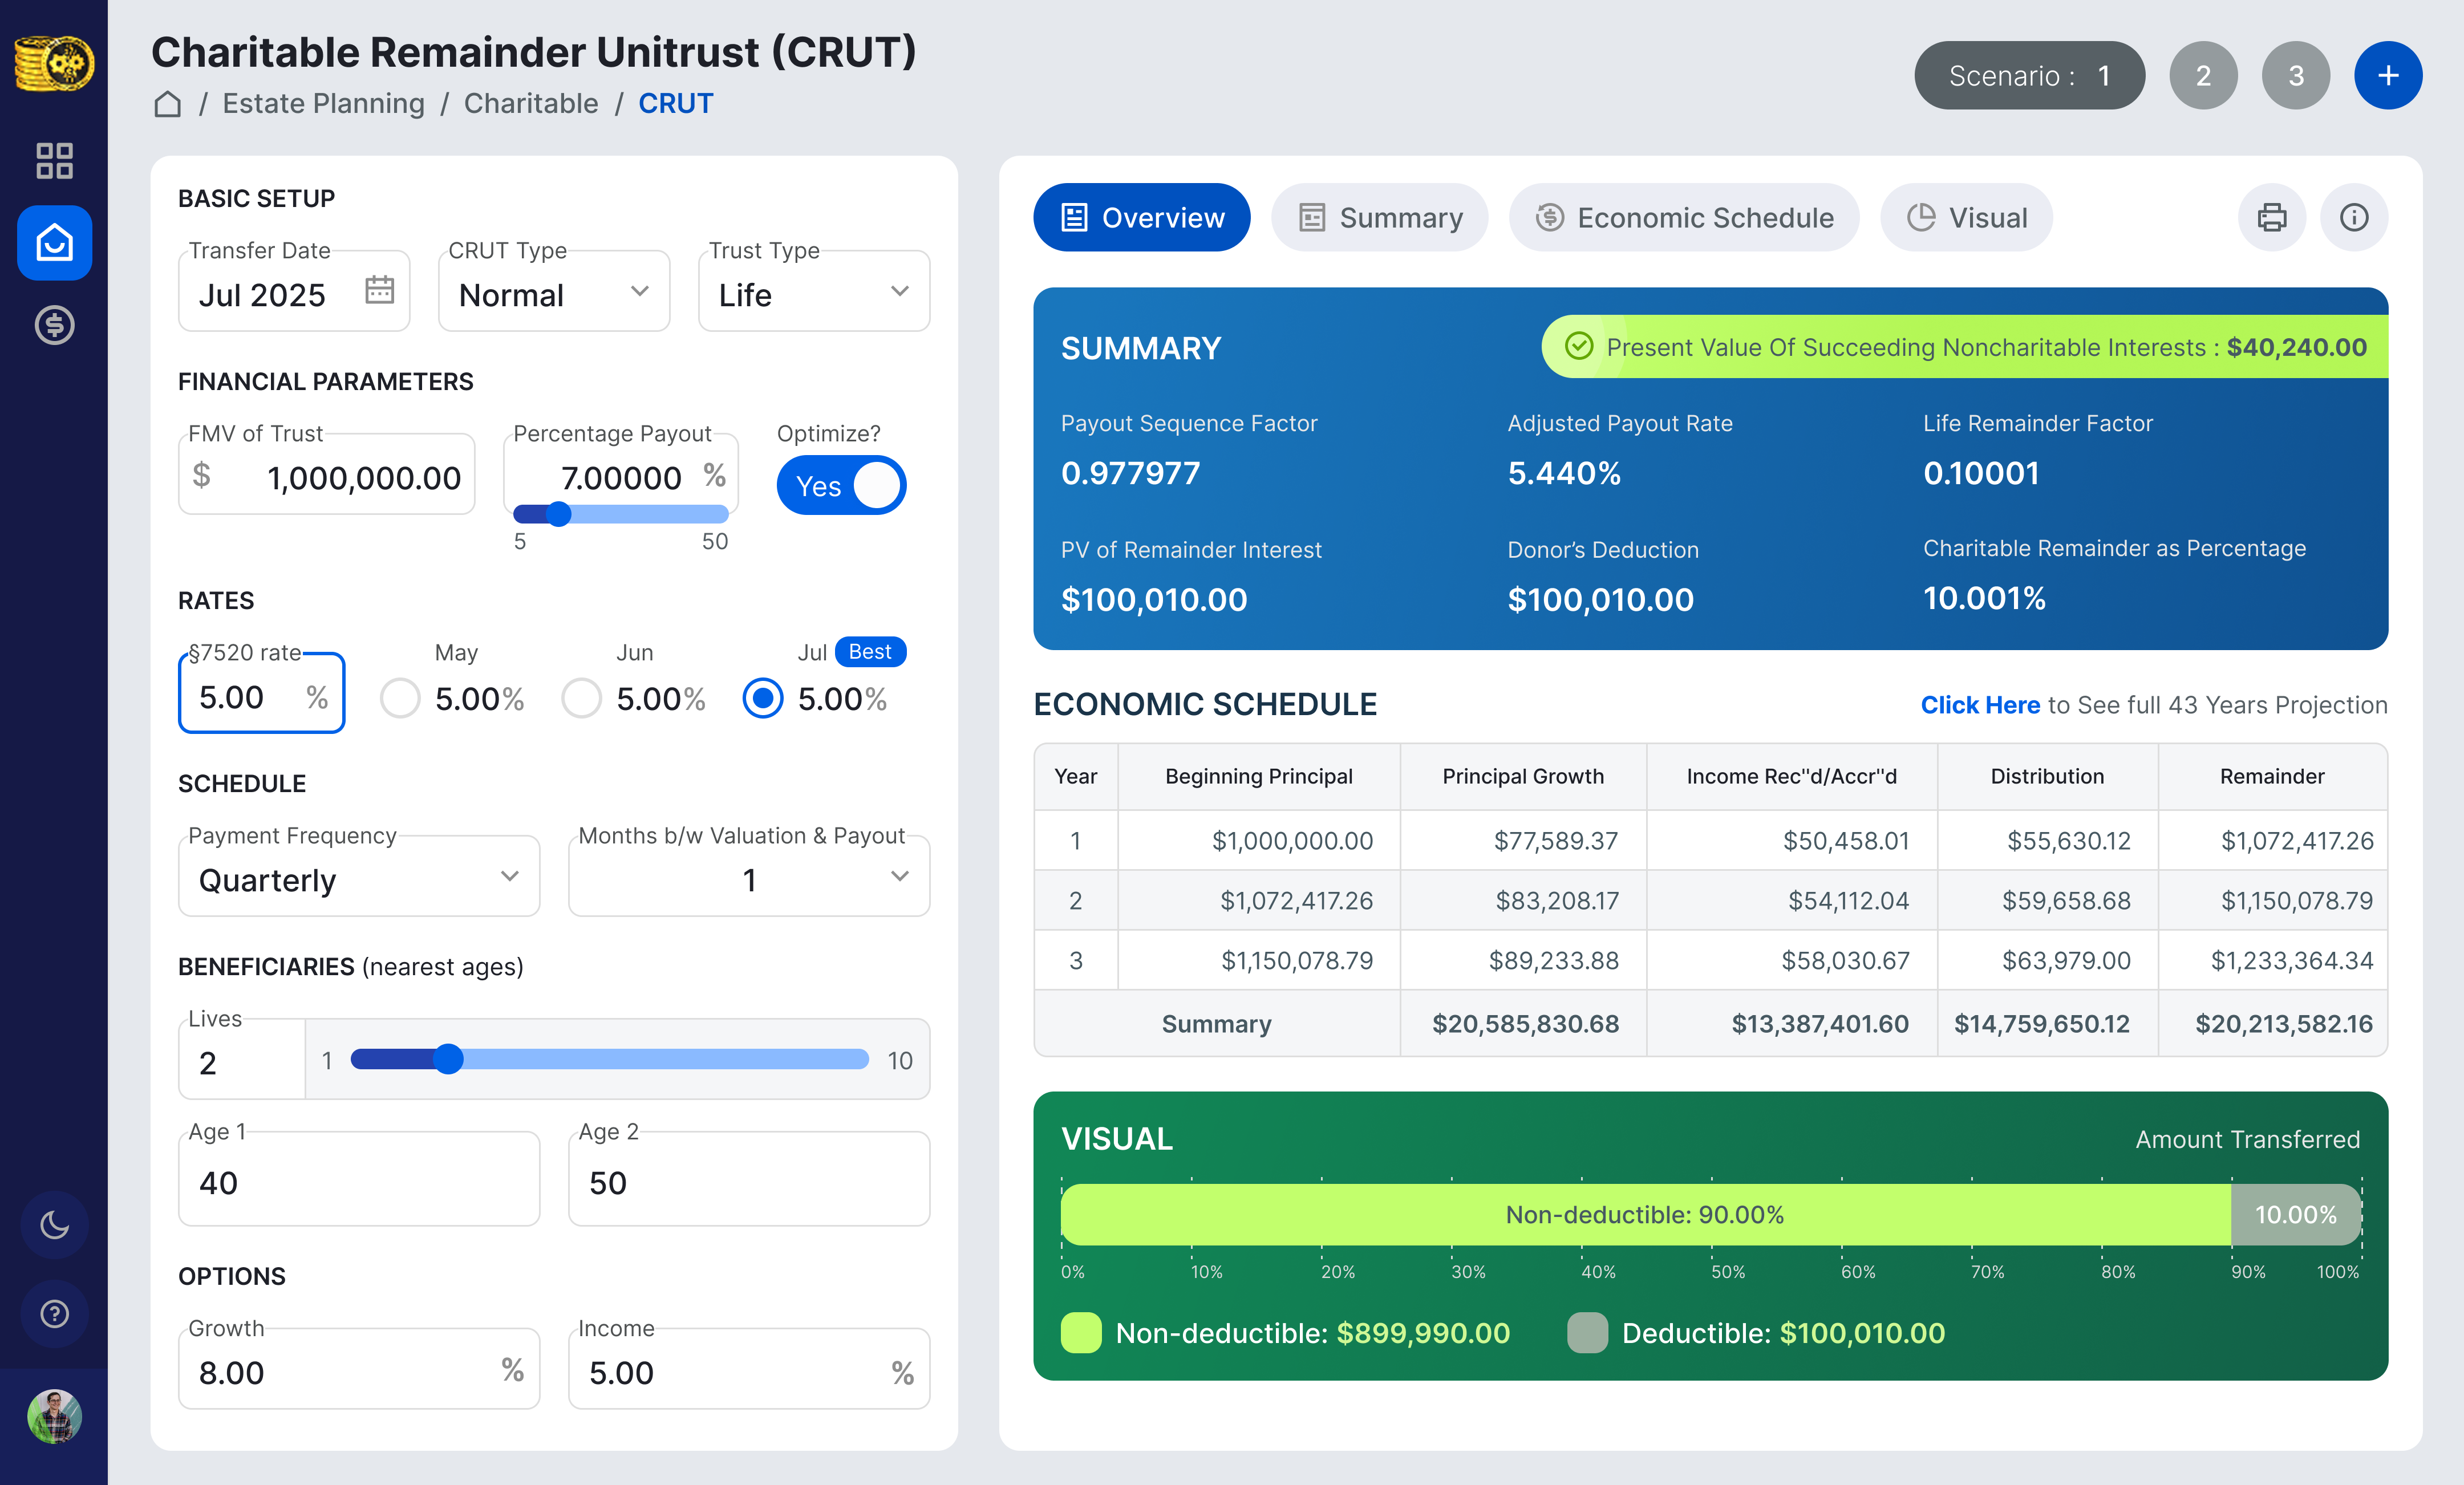
Task: Click the print icon button
Action: (x=2271, y=217)
